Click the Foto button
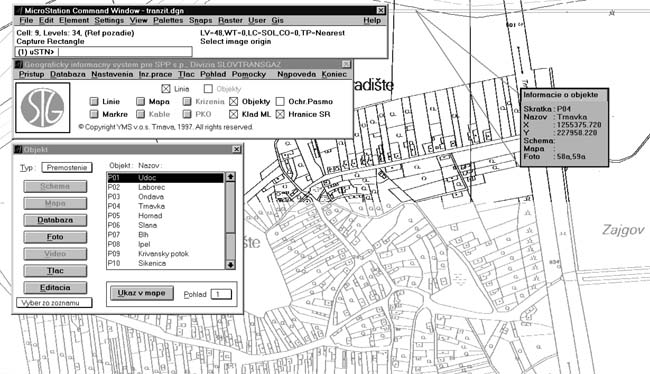Image resolution: width=650 pixels, height=374 pixels. 55,237
